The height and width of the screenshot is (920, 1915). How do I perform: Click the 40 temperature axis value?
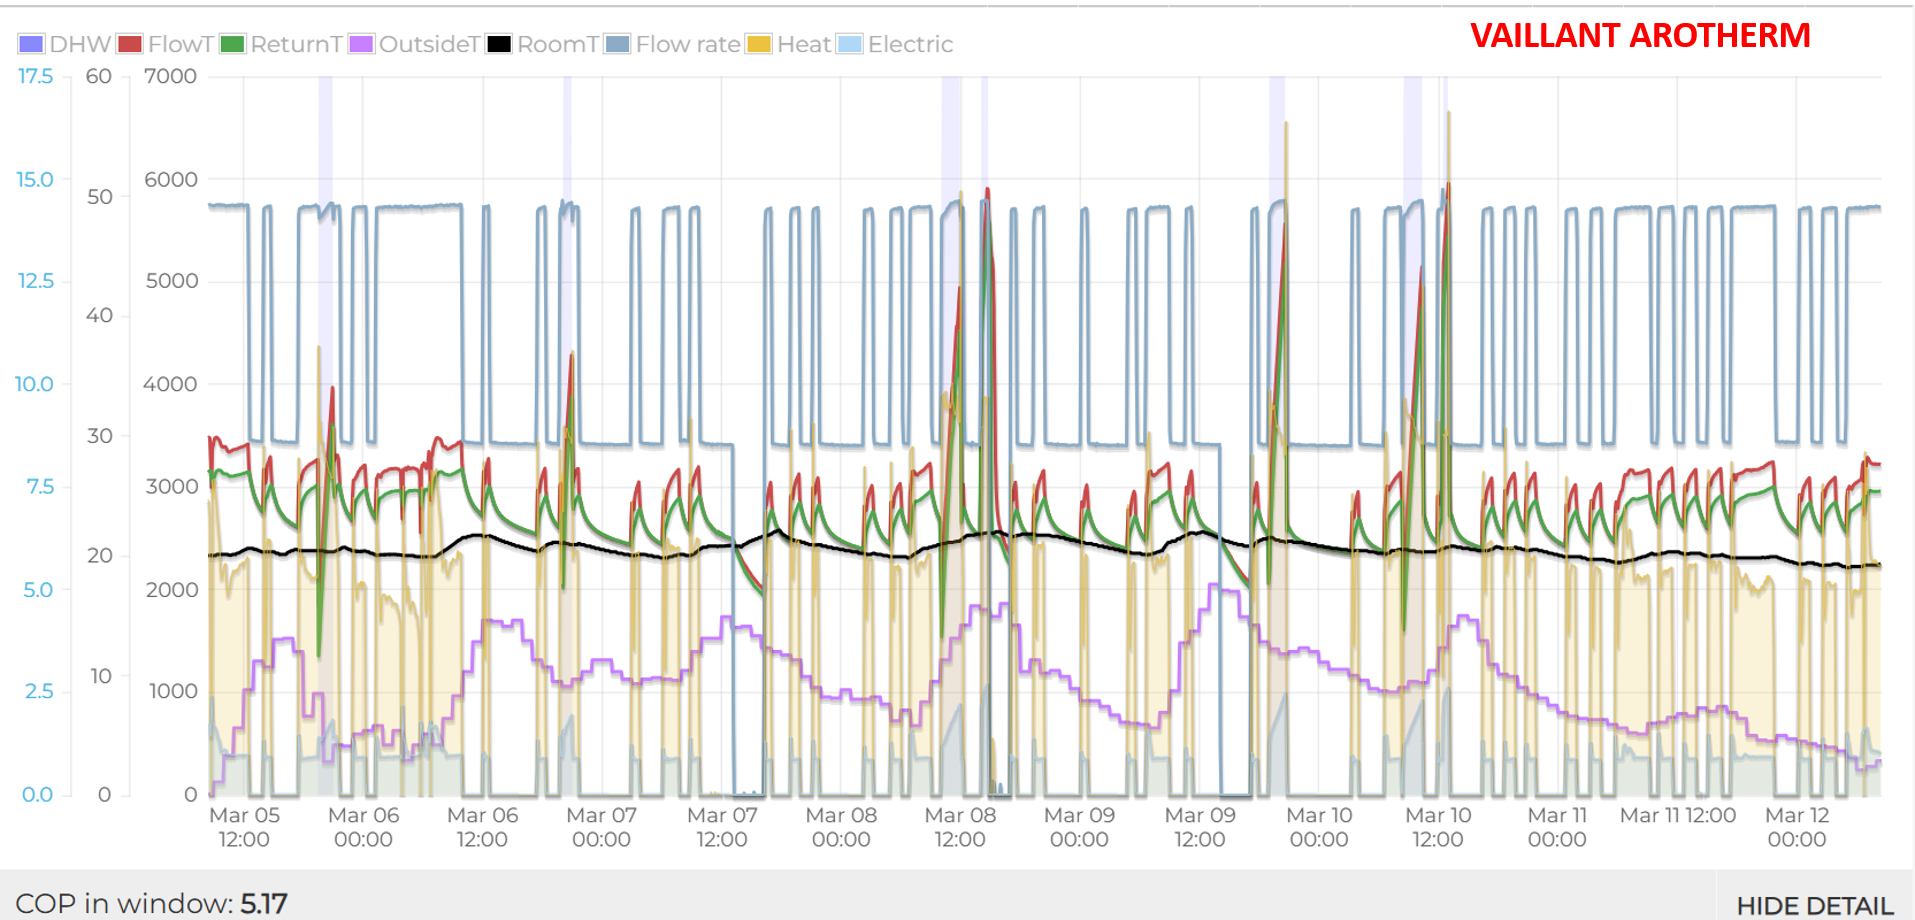tap(99, 315)
